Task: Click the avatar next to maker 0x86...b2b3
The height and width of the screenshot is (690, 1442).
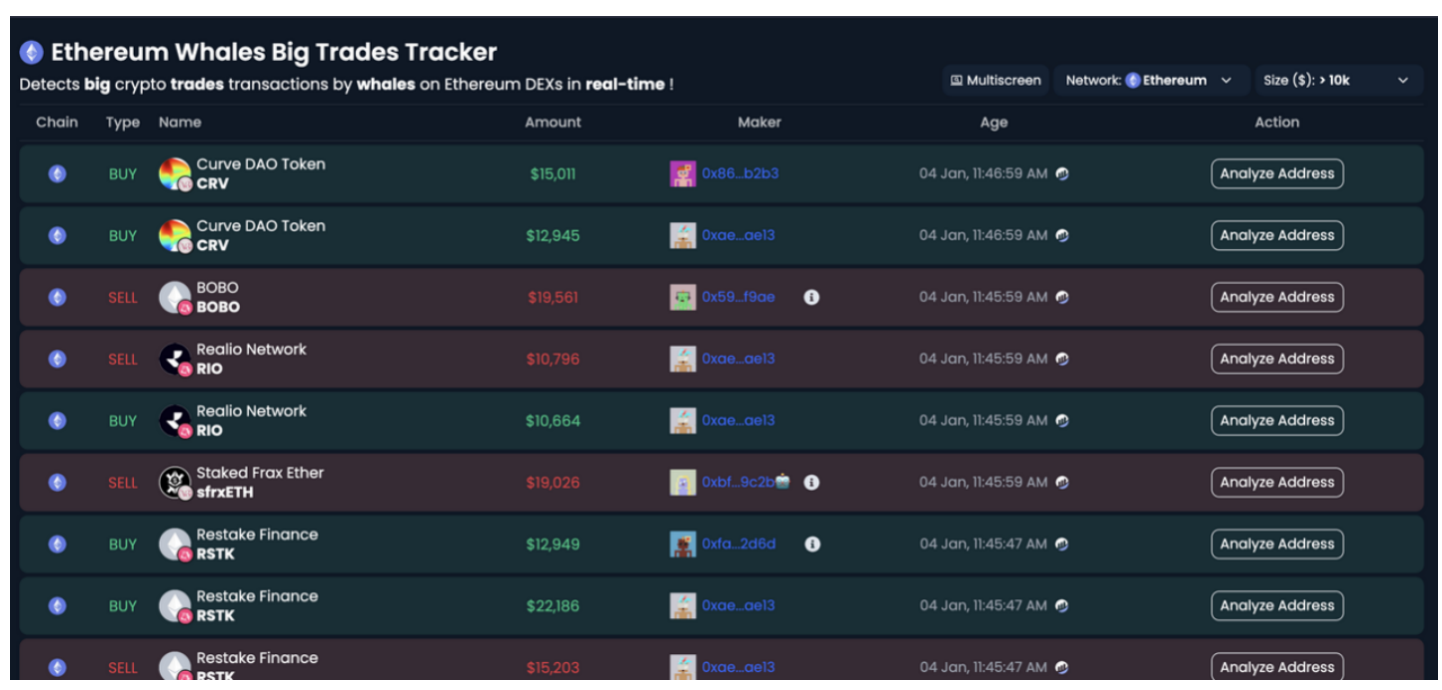Action: [x=683, y=174]
